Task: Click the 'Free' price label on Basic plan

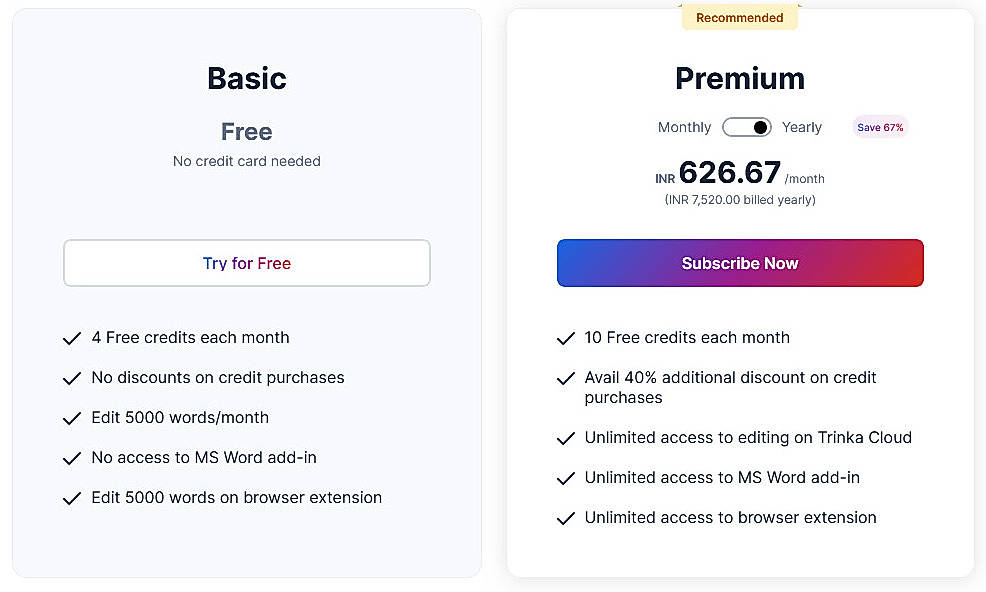Action: click(246, 131)
